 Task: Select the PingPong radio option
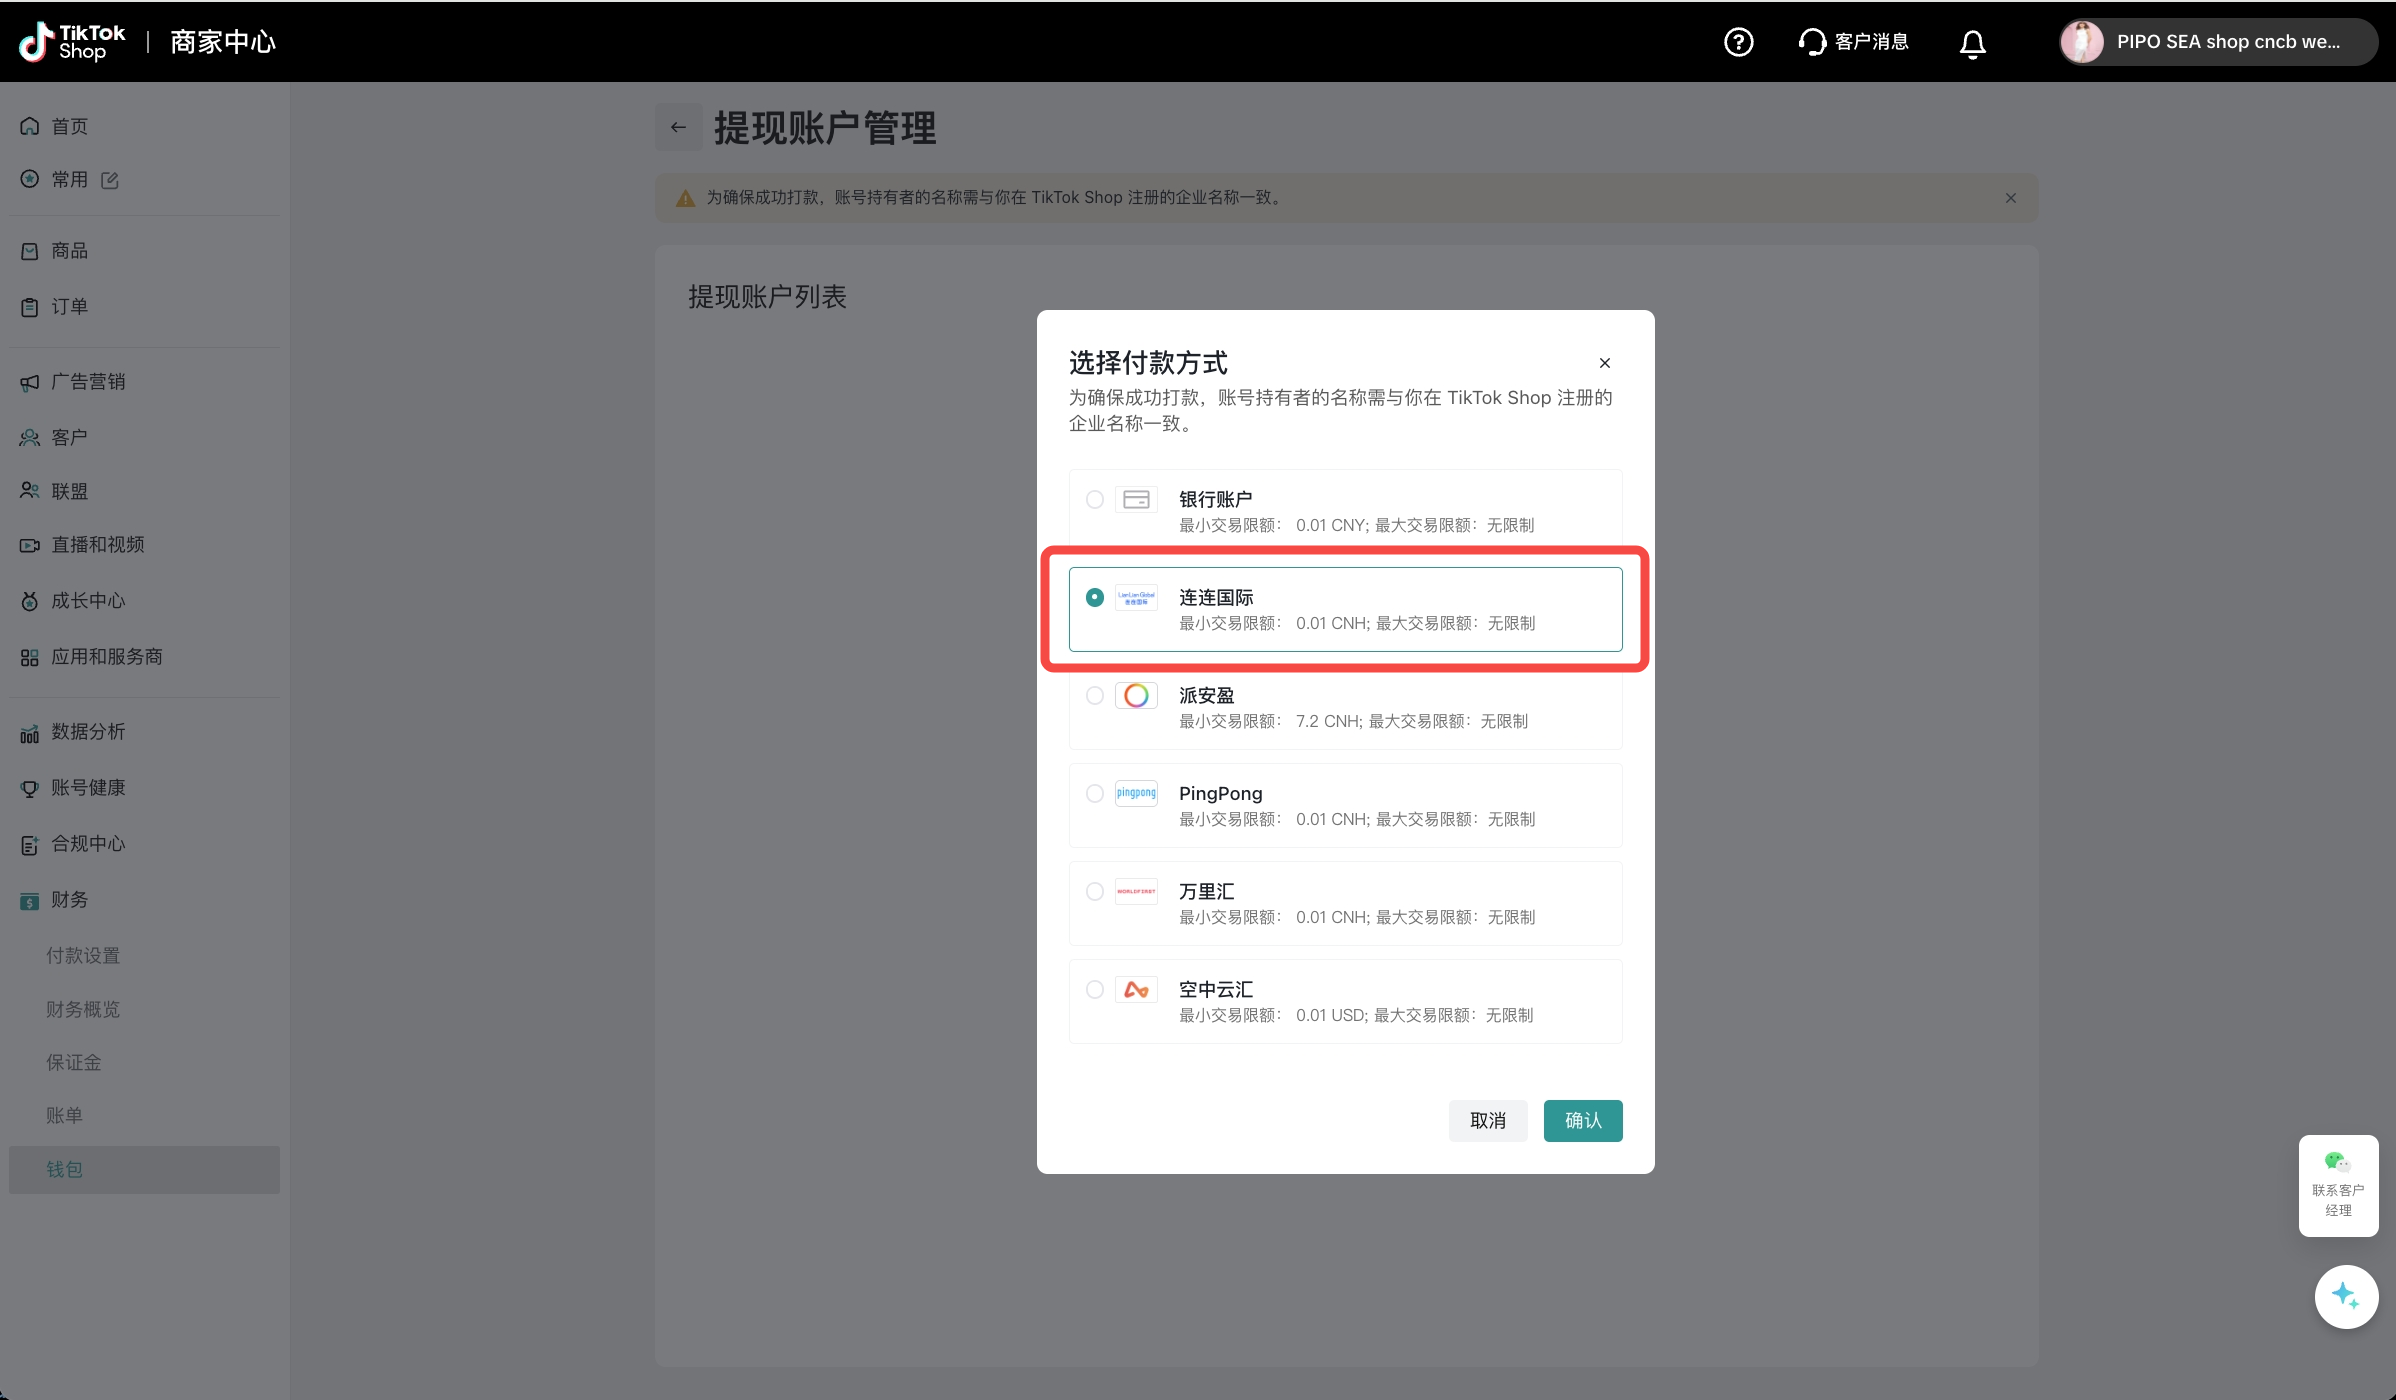(x=1095, y=793)
